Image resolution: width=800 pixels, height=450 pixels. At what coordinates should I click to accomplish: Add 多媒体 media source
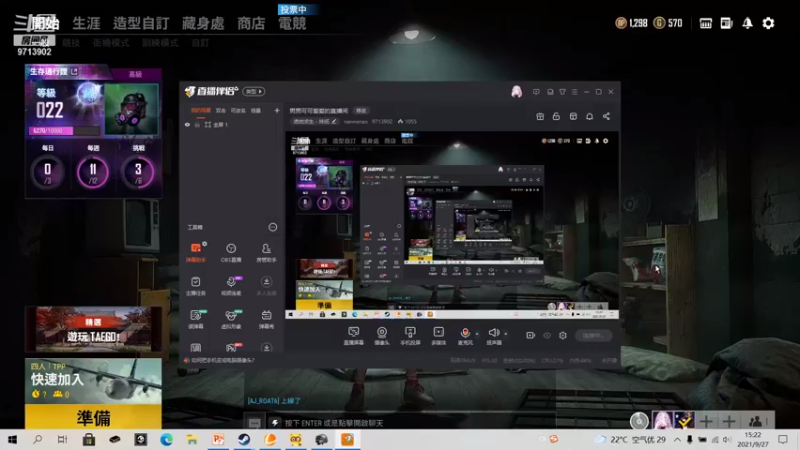coord(438,336)
